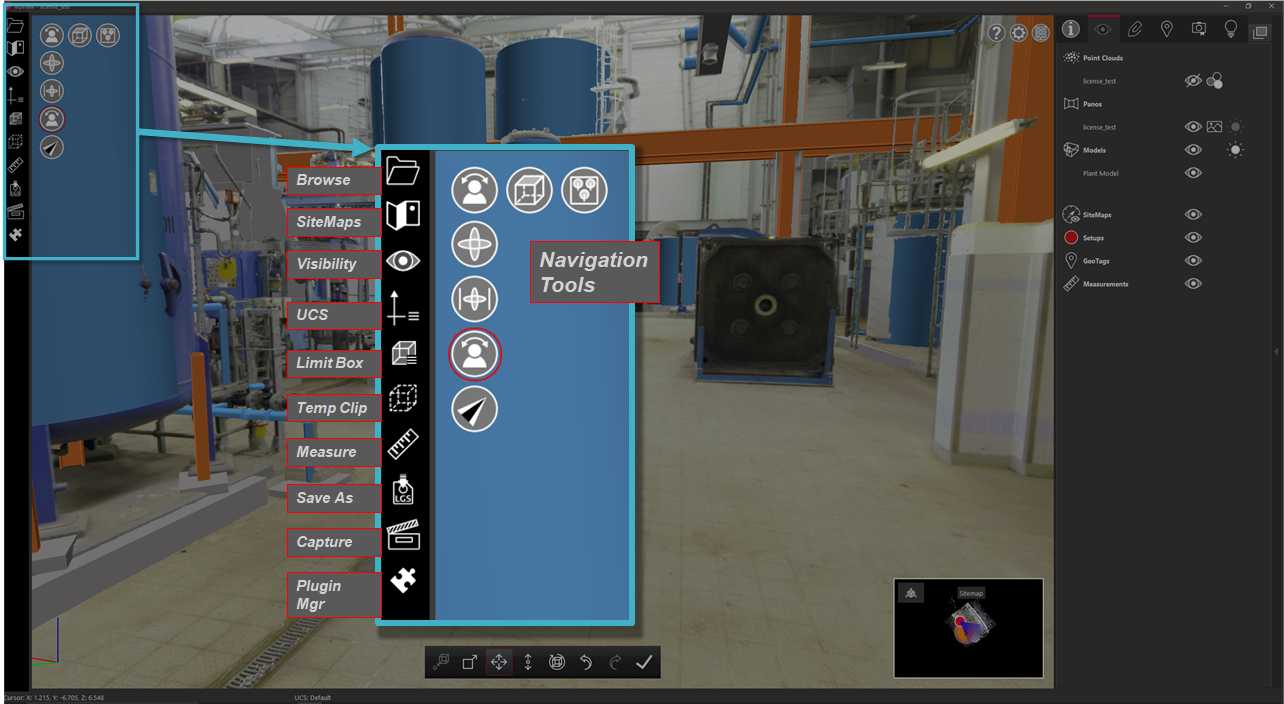Toggle GeoTags visibility eye
This screenshot has width=1284, height=704.
click(1193, 261)
